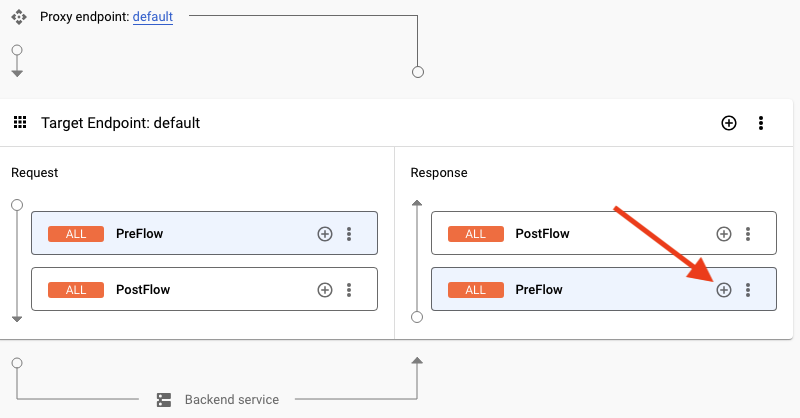Image resolution: width=800 pixels, height=418 pixels.
Task: Click the Response section heading
Action: (x=439, y=173)
